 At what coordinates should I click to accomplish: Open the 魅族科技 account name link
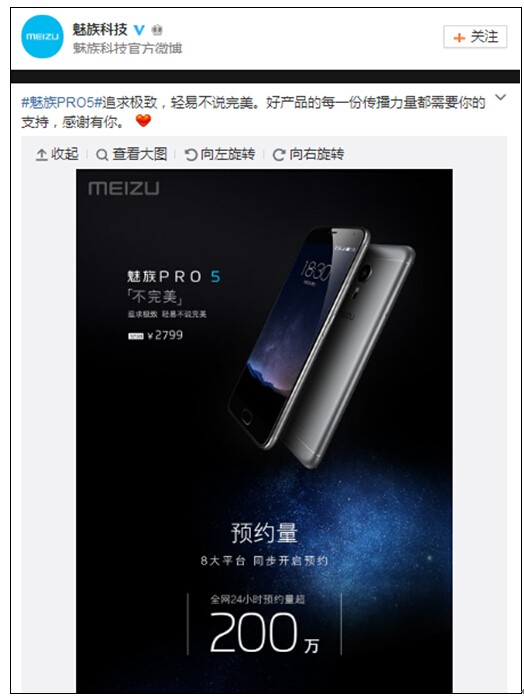100,30
